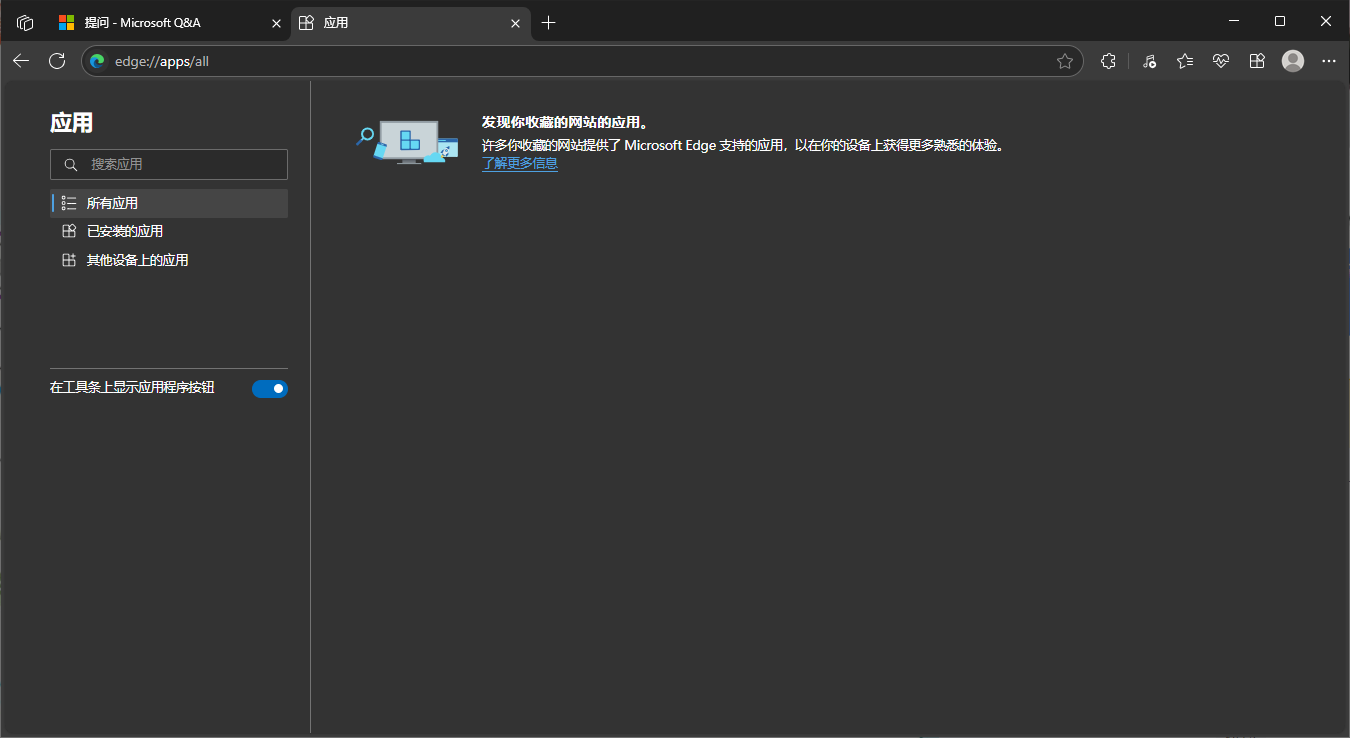The height and width of the screenshot is (738, 1350).
Task: Switch to 提问 - Microsoft Q&A tab
Action: (x=169, y=23)
